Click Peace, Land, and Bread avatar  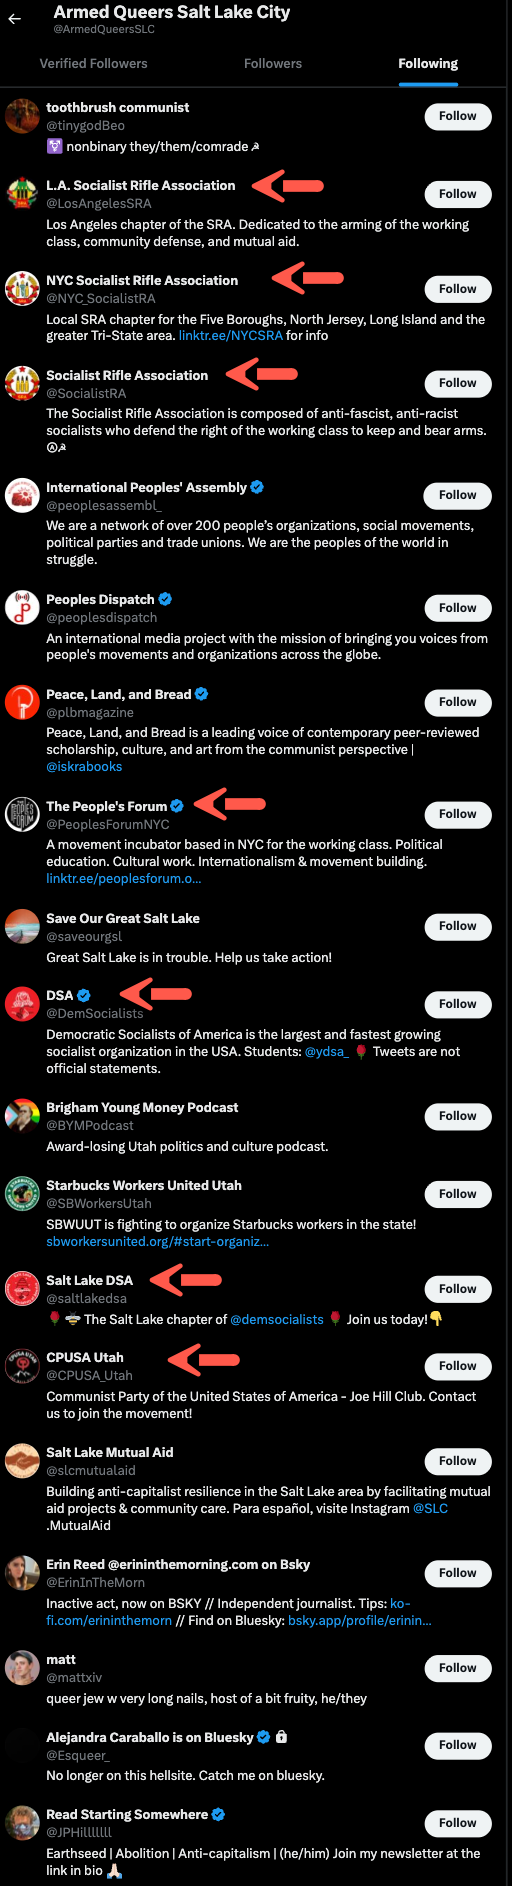point(22,703)
